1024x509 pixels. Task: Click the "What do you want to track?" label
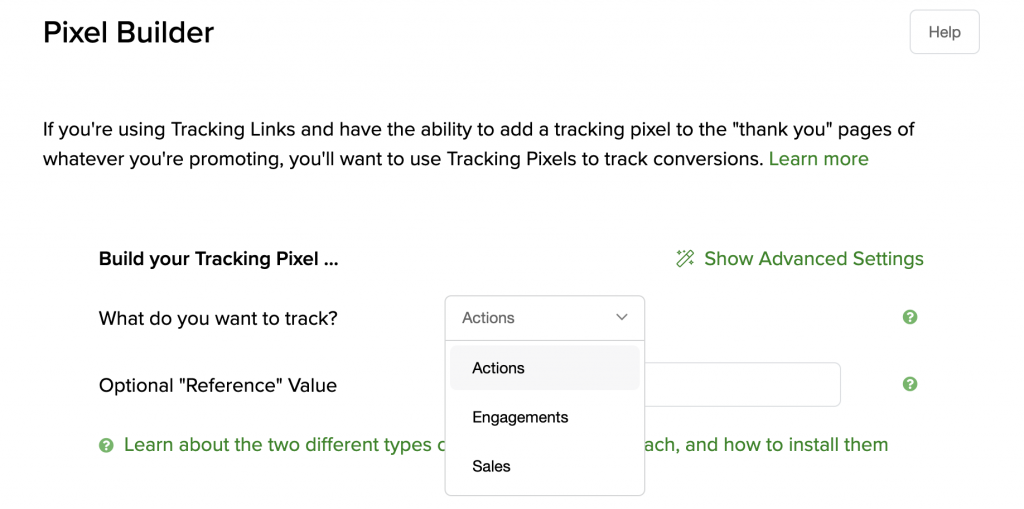[218, 318]
